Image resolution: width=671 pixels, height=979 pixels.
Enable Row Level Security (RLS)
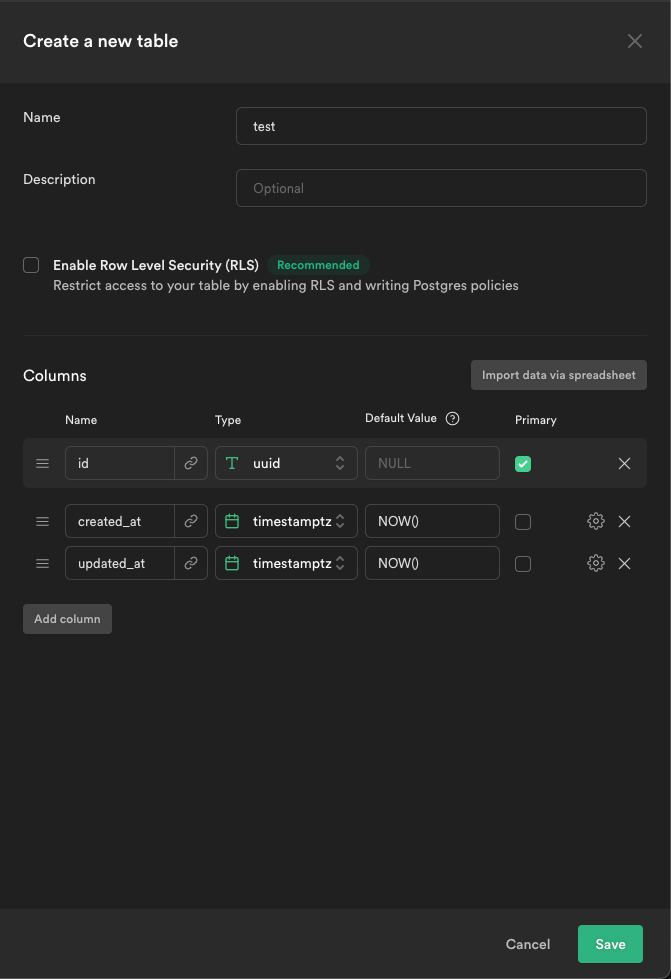pyautogui.click(x=31, y=265)
